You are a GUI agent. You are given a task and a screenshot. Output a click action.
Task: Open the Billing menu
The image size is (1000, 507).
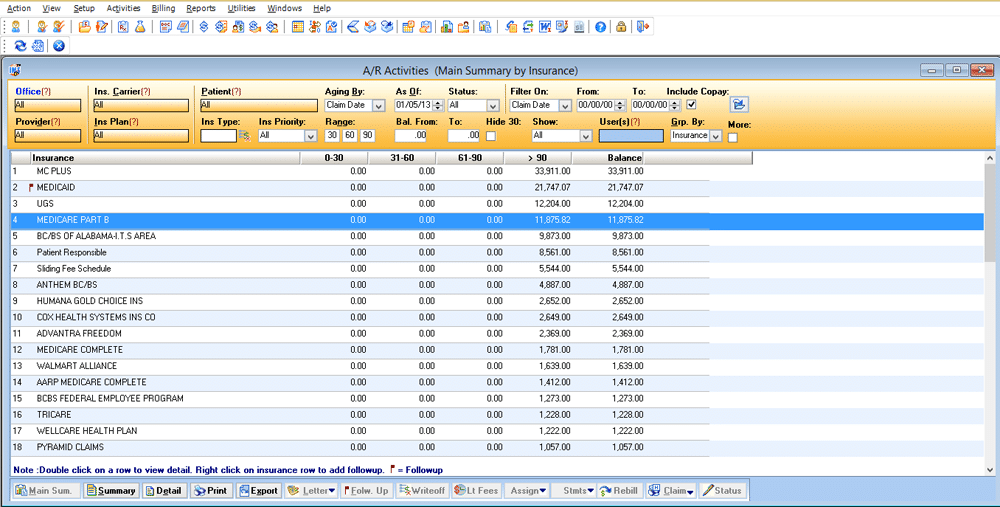coord(163,8)
